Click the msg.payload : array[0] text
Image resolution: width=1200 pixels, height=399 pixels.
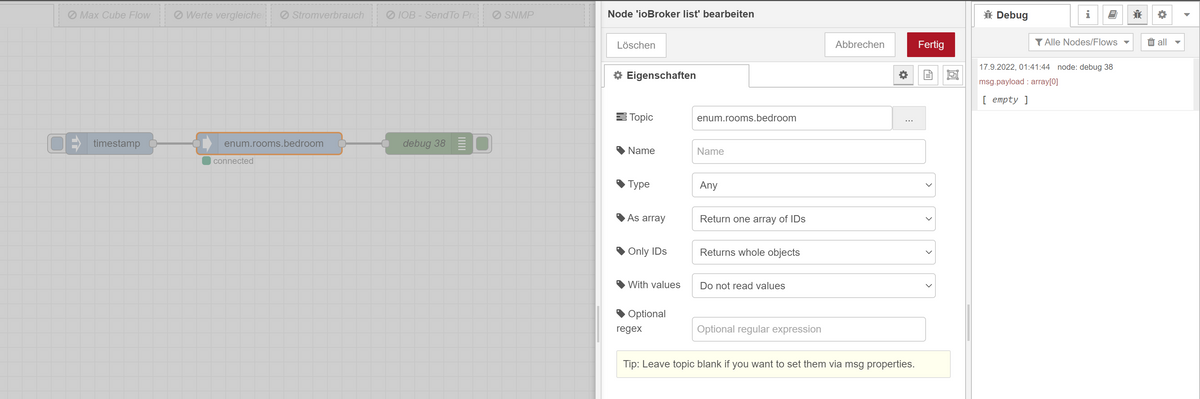pyautogui.click(x=1019, y=81)
